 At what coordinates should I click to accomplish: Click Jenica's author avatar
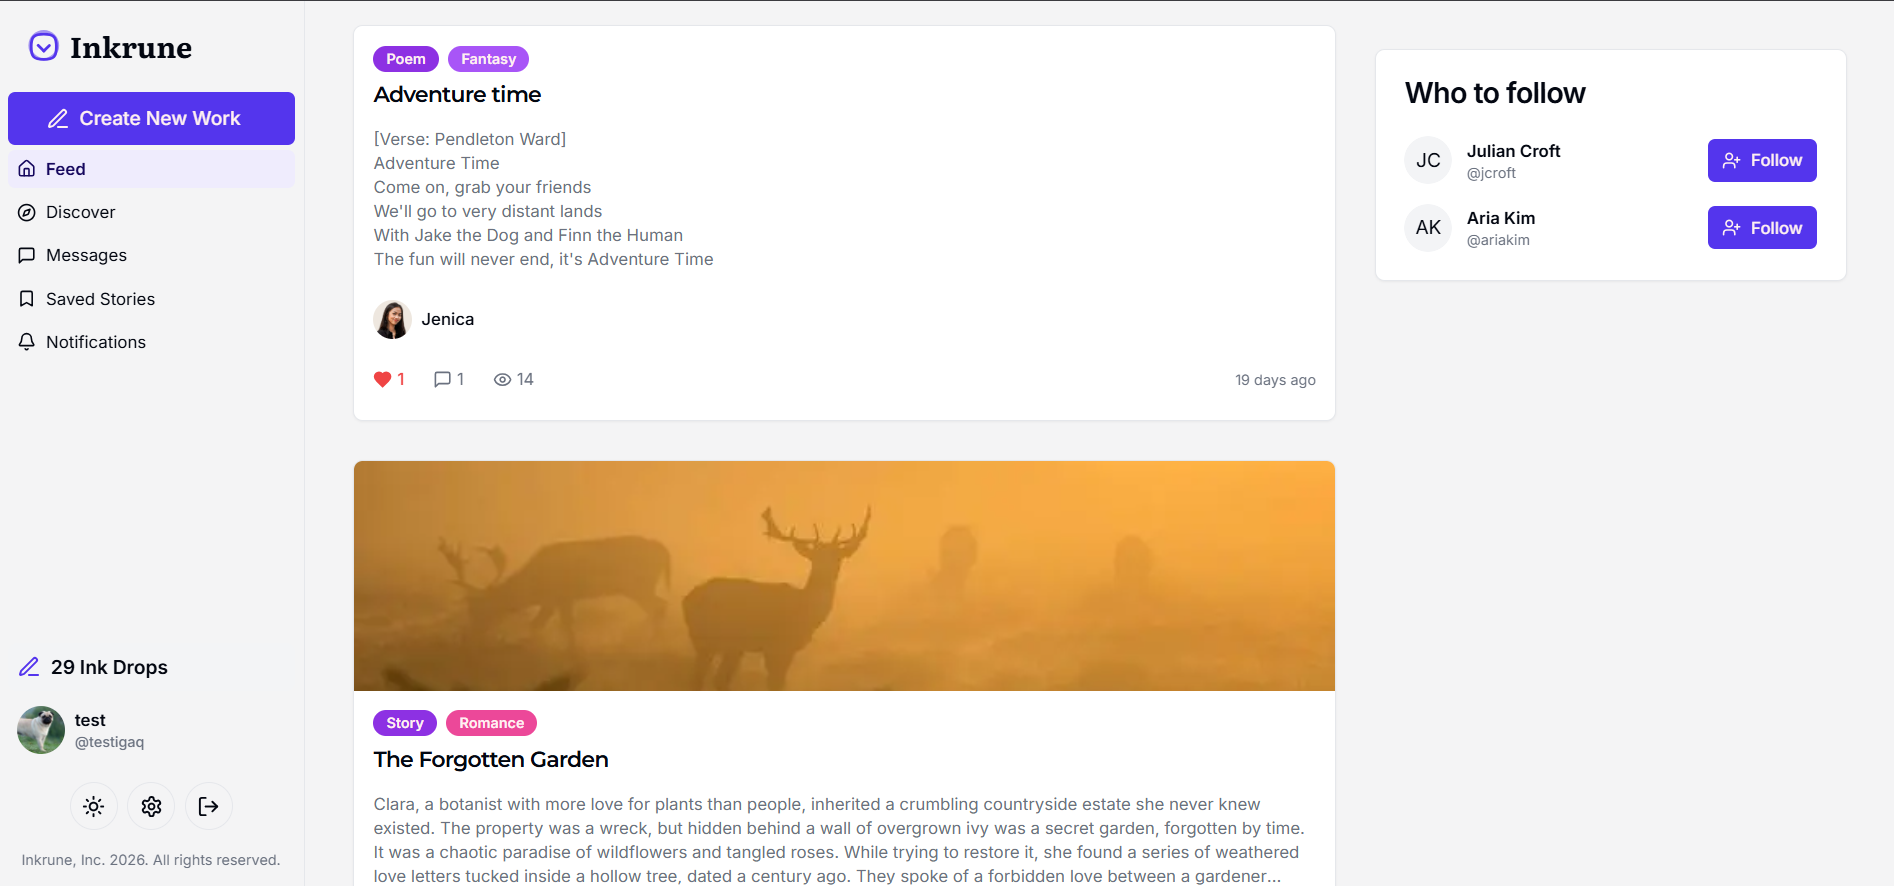(x=392, y=319)
